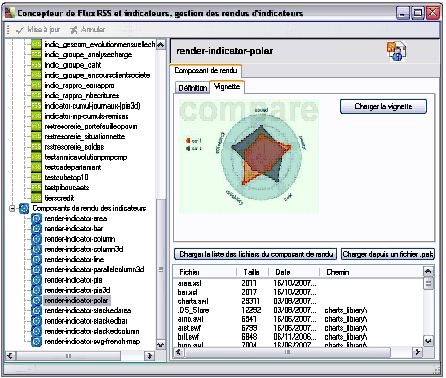Click the render-indicator-area component icon
Image resolution: width=446 pixels, height=378 pixels.
coord(36,219)
